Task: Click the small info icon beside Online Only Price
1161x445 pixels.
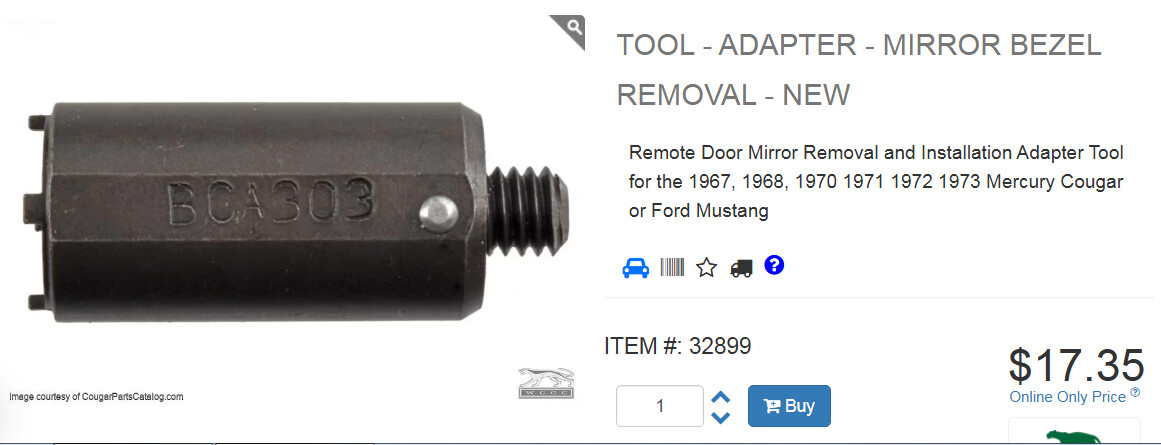Action: coord(1135,392)
